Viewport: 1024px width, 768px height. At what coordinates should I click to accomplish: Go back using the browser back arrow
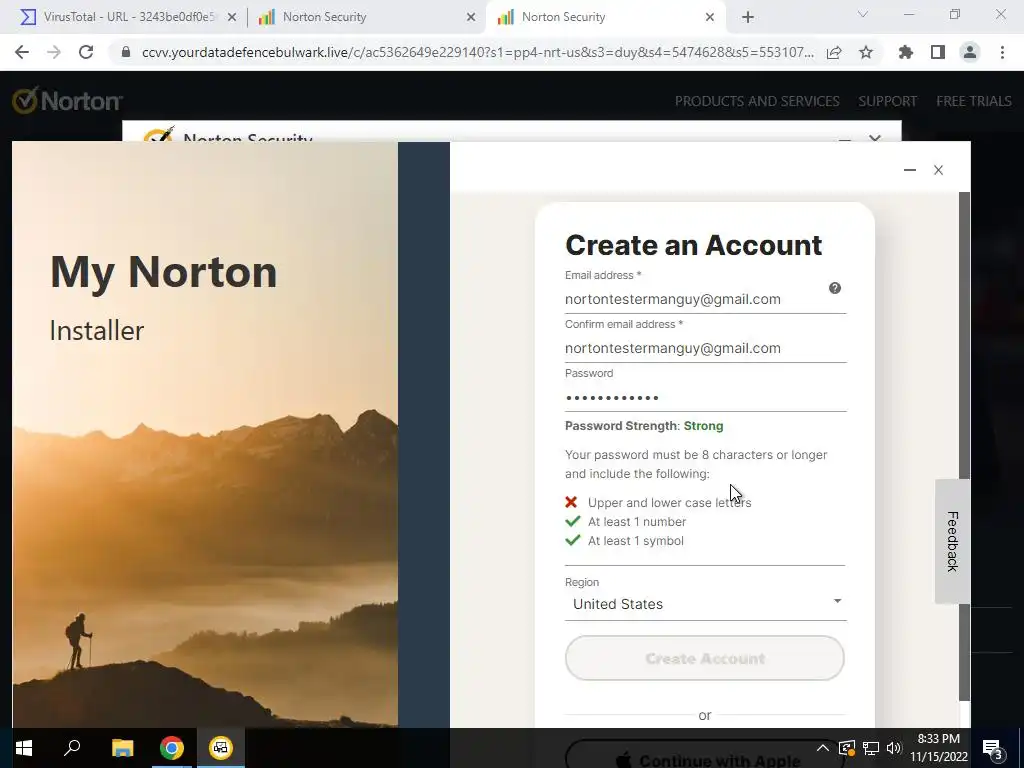click(x=22, y=52)
